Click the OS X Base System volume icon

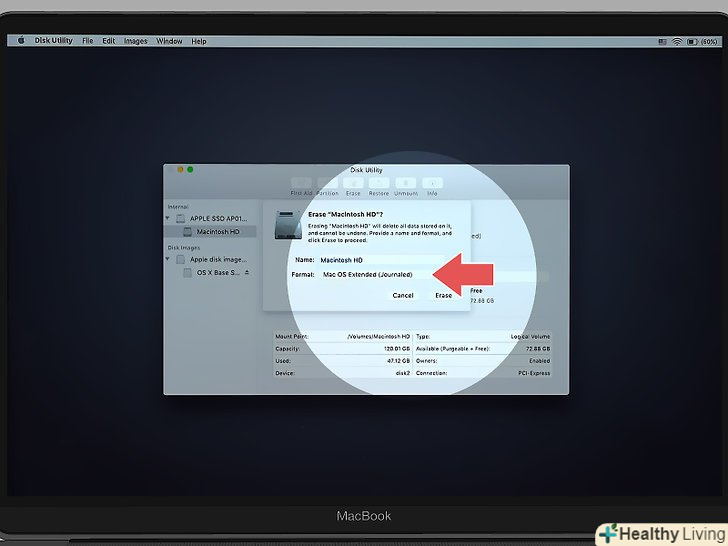point(188,273)
